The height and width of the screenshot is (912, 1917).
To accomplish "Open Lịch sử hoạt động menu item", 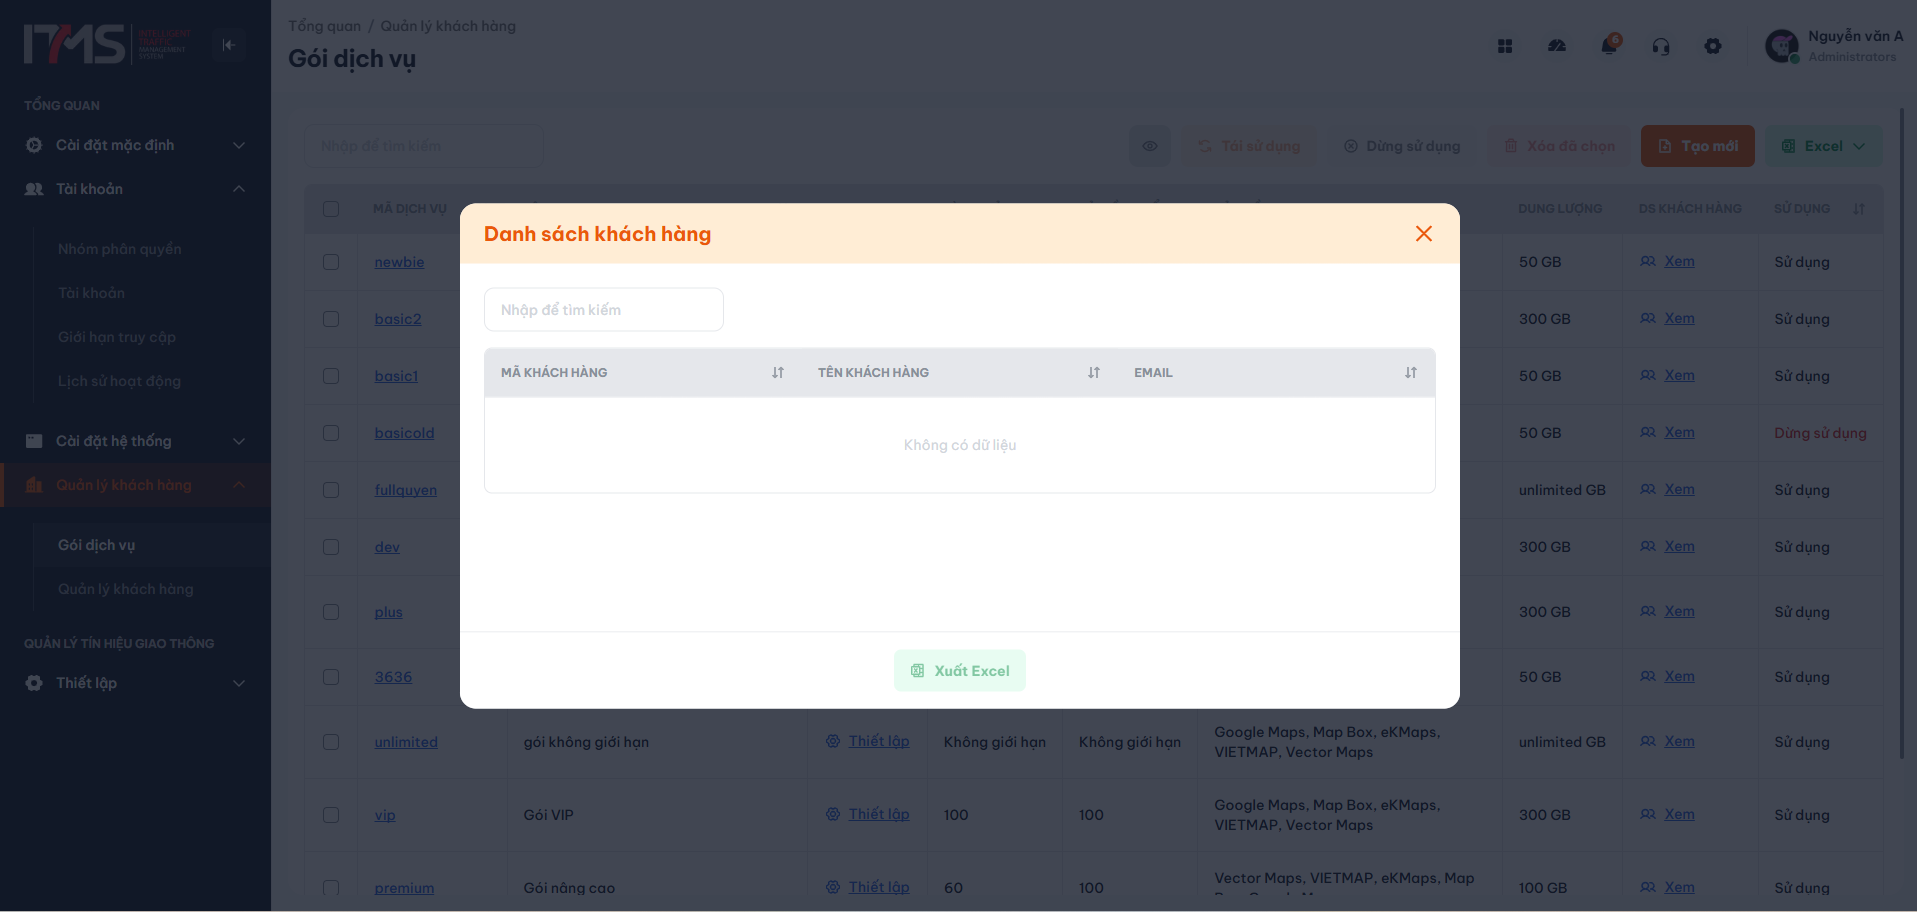I will 120,381.
